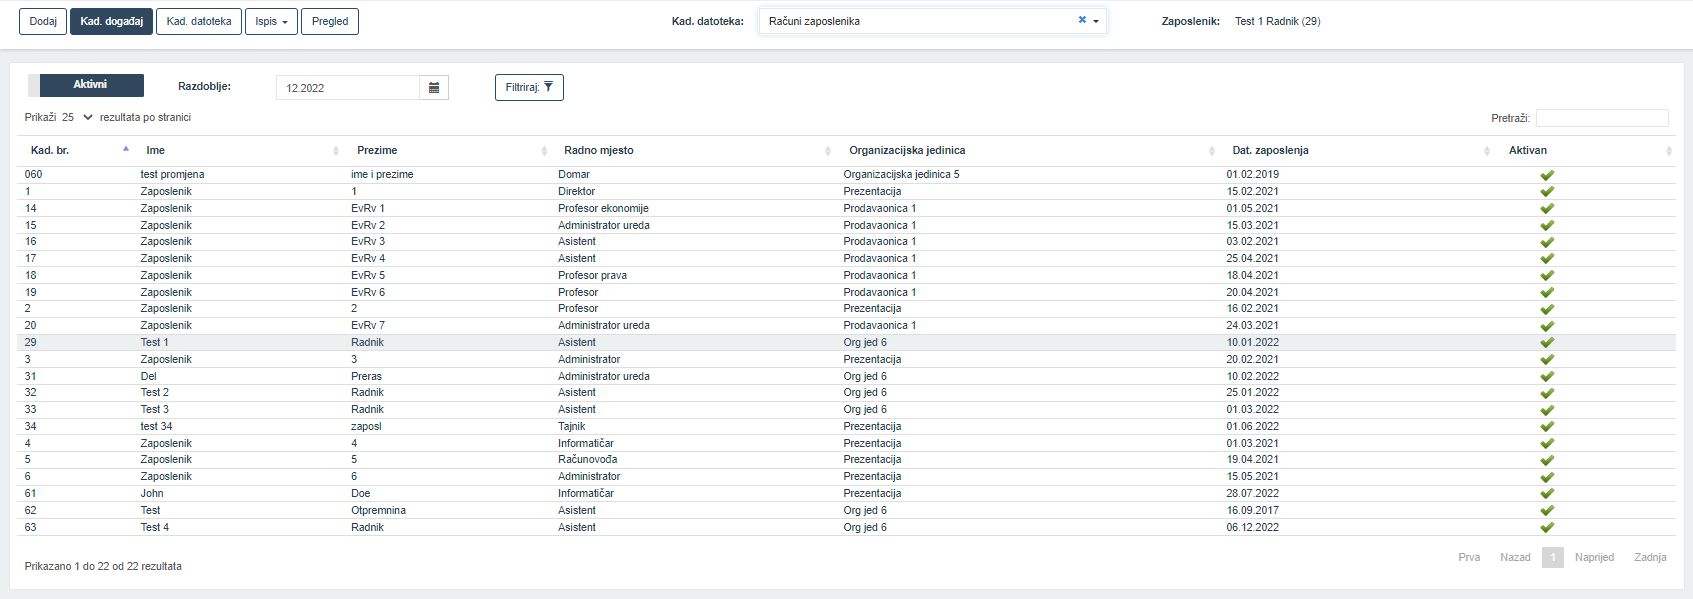Click green checkmark in Del Preras row
The image size is (1693, 599).
[1547, 377]
